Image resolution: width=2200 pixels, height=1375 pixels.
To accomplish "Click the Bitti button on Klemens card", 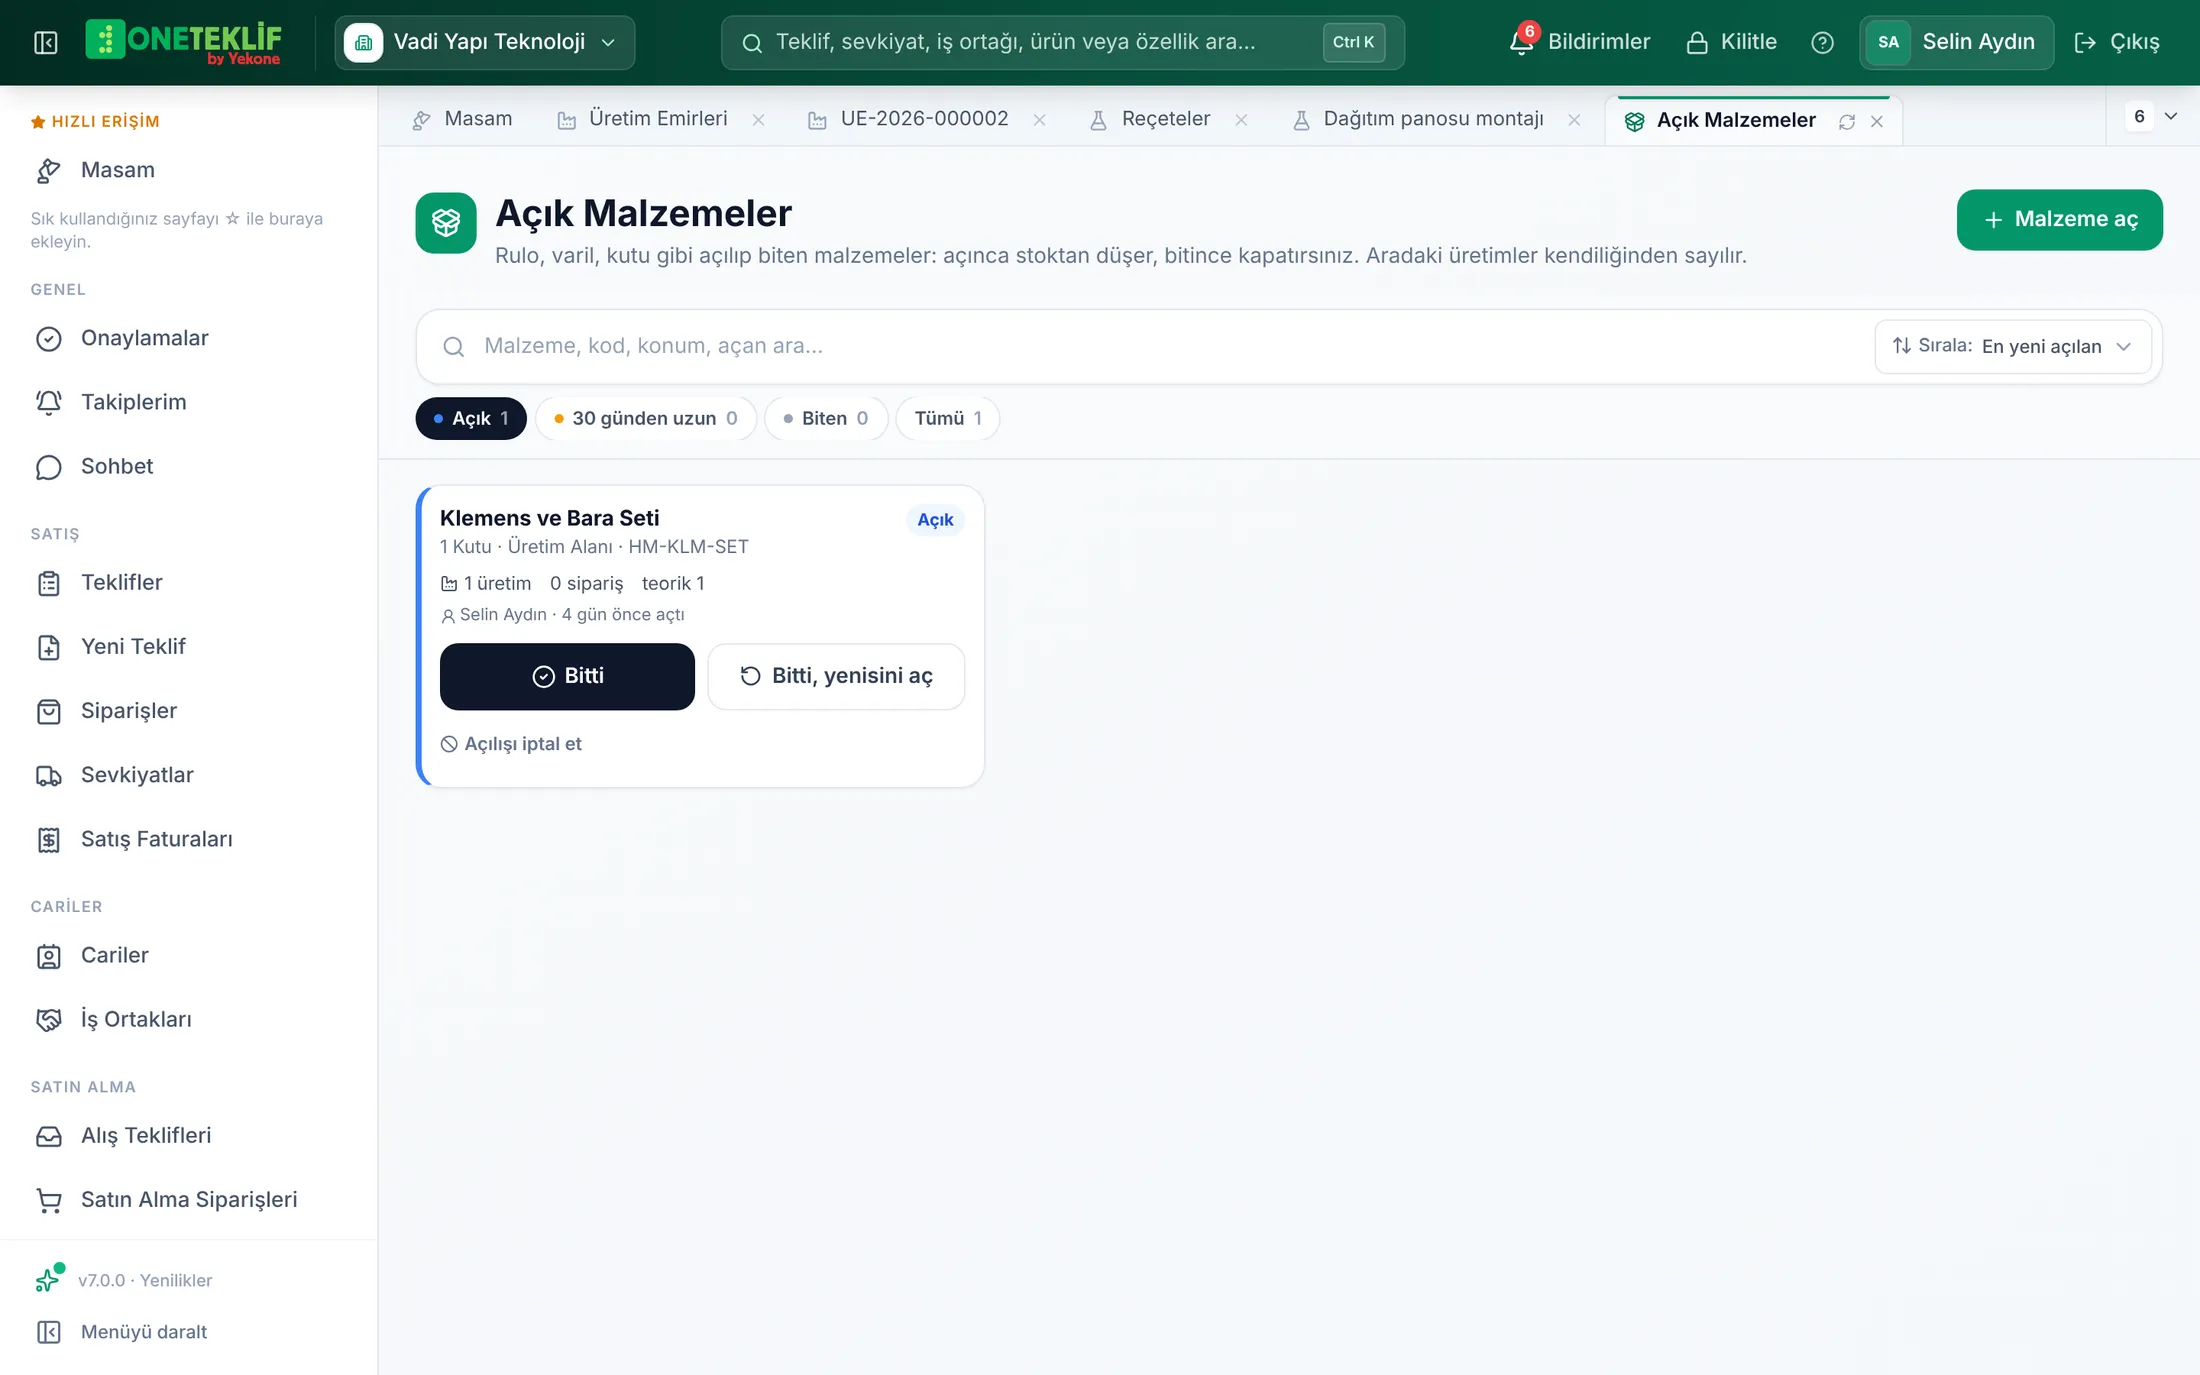I will (x=567, y=676).
